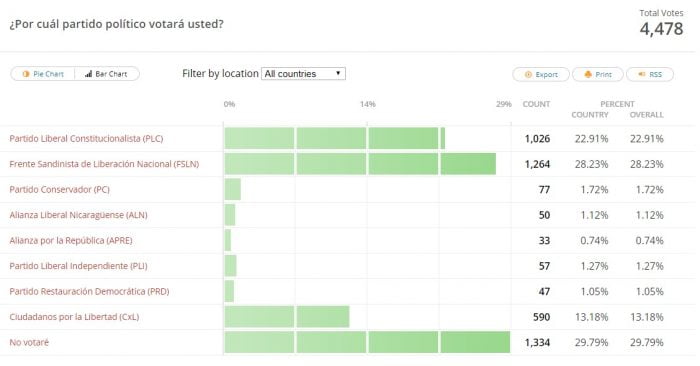Click the RSS feed icon
Screen dimensions: 700x366
pos(642,74)
